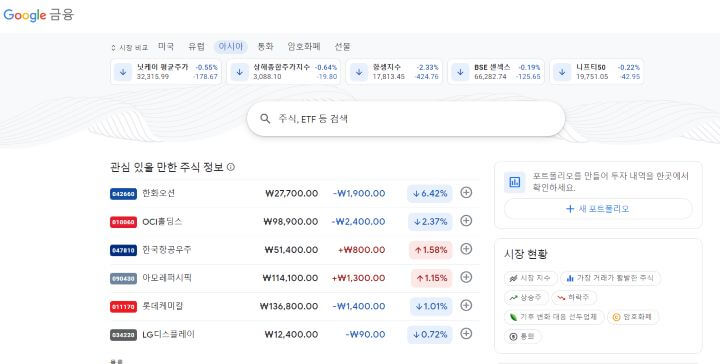Click the ₩12,400.00 price value

291,335
